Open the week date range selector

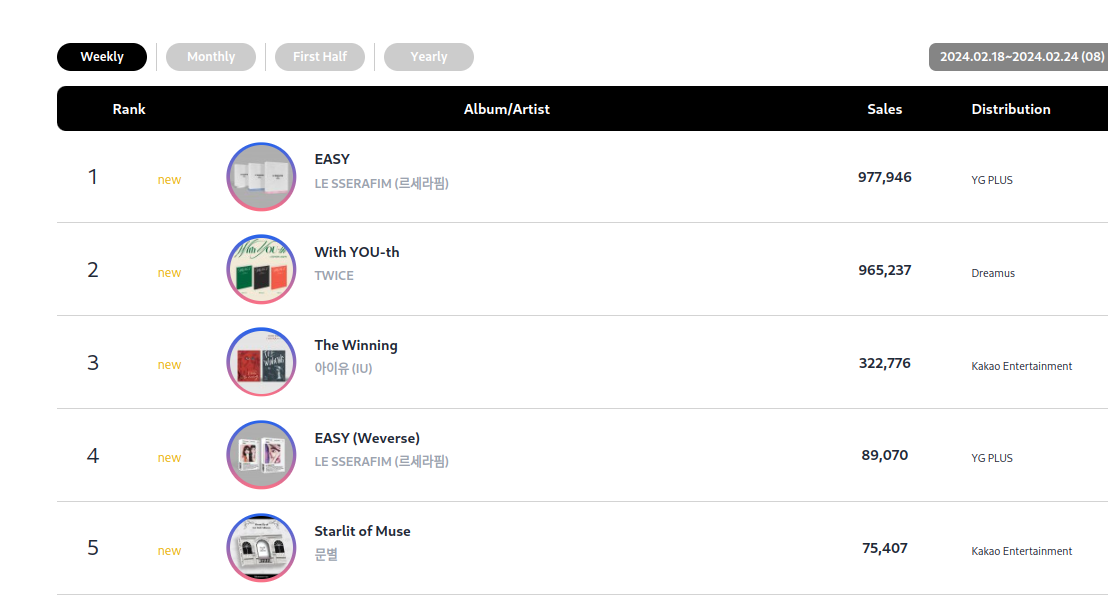coord(1020,57)
